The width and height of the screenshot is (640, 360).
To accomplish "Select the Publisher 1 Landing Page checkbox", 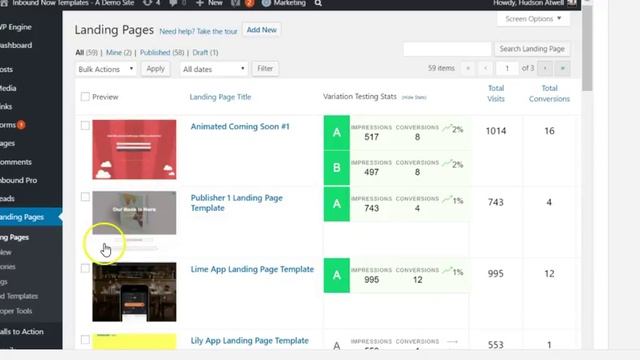I will pos(85,197).
